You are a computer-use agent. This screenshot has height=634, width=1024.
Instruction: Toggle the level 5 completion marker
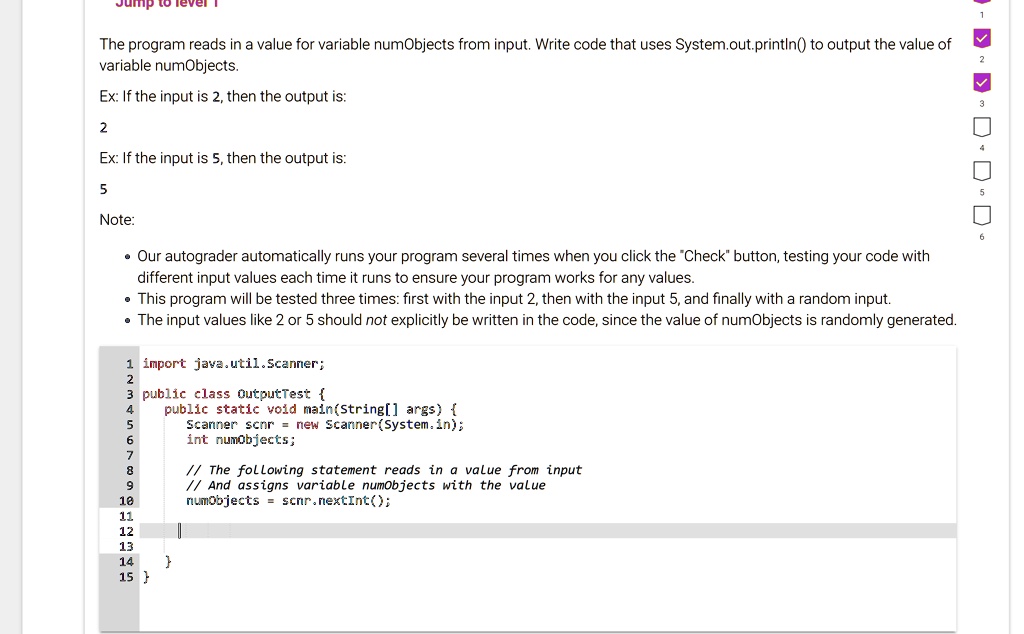(x=981, y=170)
